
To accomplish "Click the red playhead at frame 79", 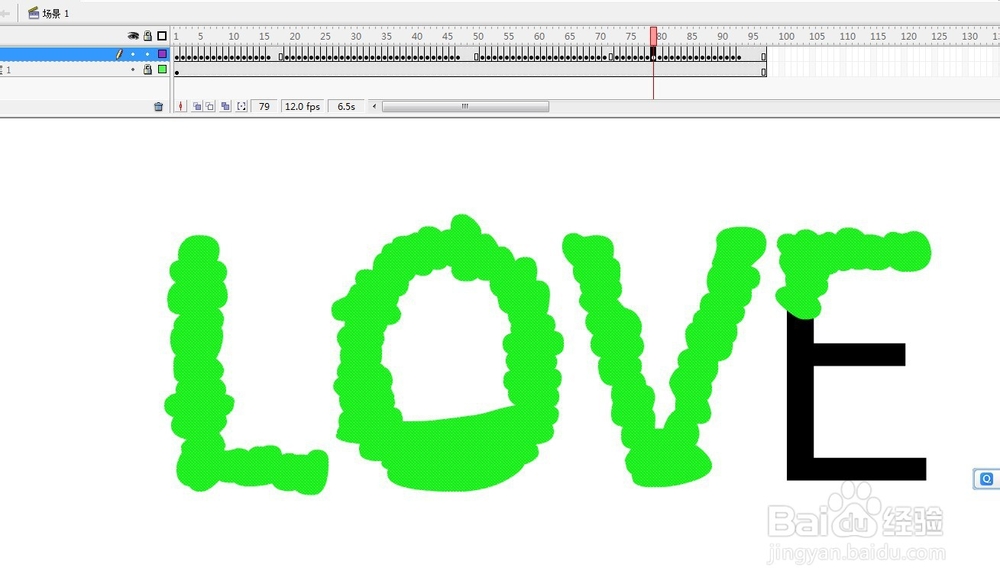I will 653,36.
